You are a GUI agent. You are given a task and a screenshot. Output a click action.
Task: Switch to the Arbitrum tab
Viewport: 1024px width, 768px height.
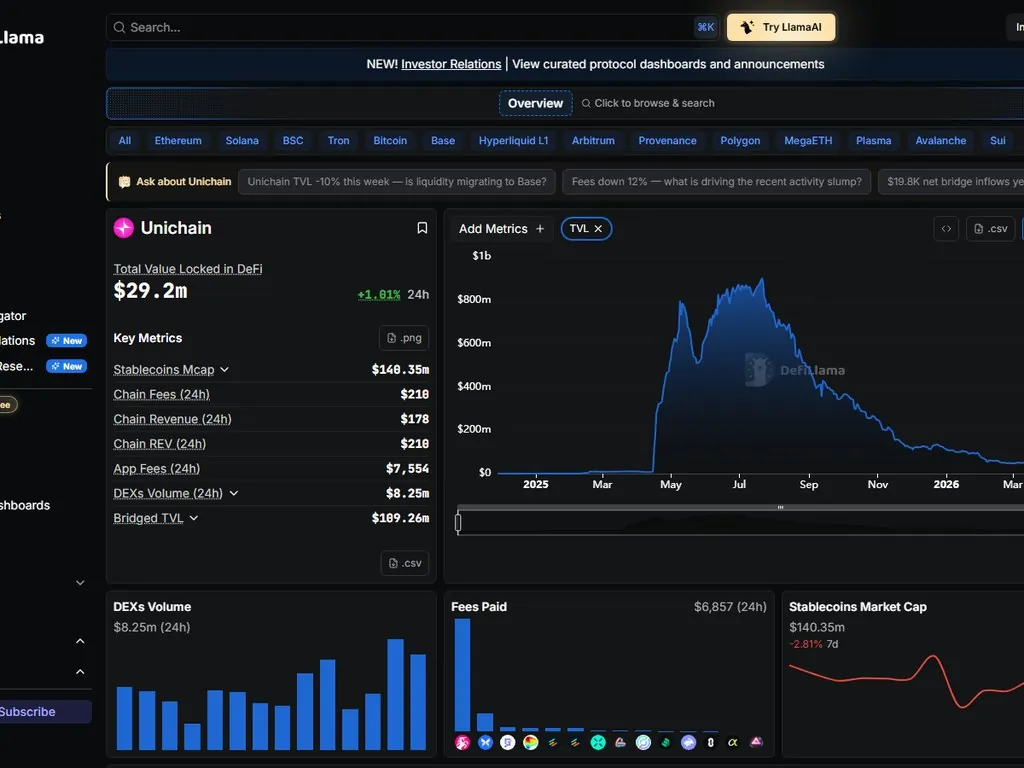pos(593,140)
